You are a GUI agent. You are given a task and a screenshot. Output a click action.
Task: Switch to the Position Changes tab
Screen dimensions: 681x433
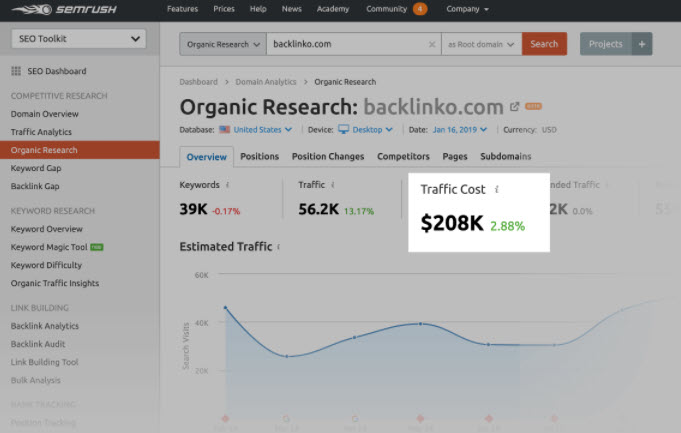tap(328, 156)
